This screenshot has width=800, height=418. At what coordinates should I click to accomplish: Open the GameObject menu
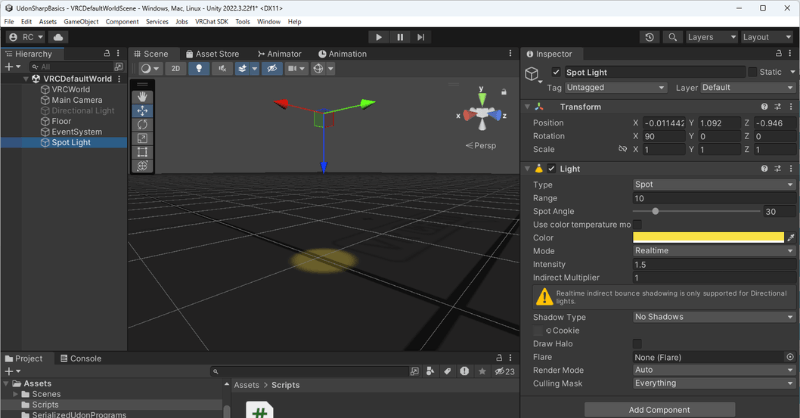click(81, 21)
